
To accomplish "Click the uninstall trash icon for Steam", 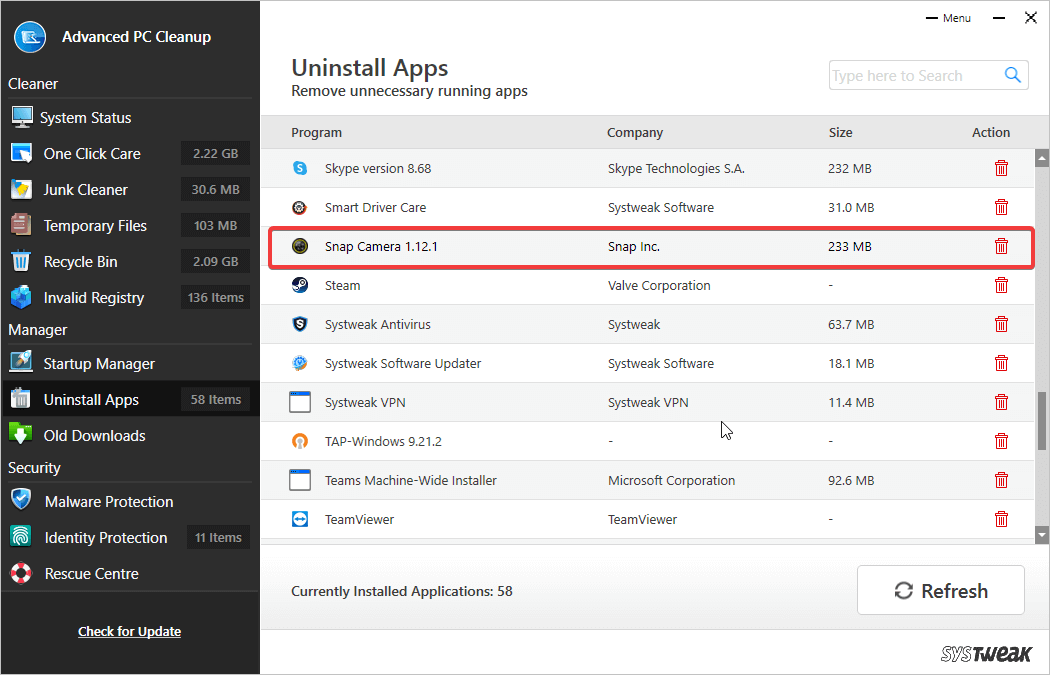I will point(1001,285).
